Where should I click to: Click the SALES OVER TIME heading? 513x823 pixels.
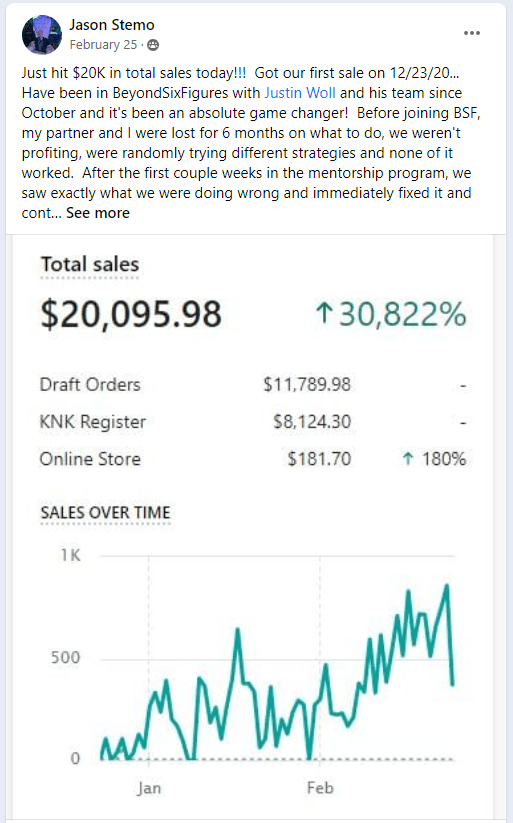tap(106, 512)
